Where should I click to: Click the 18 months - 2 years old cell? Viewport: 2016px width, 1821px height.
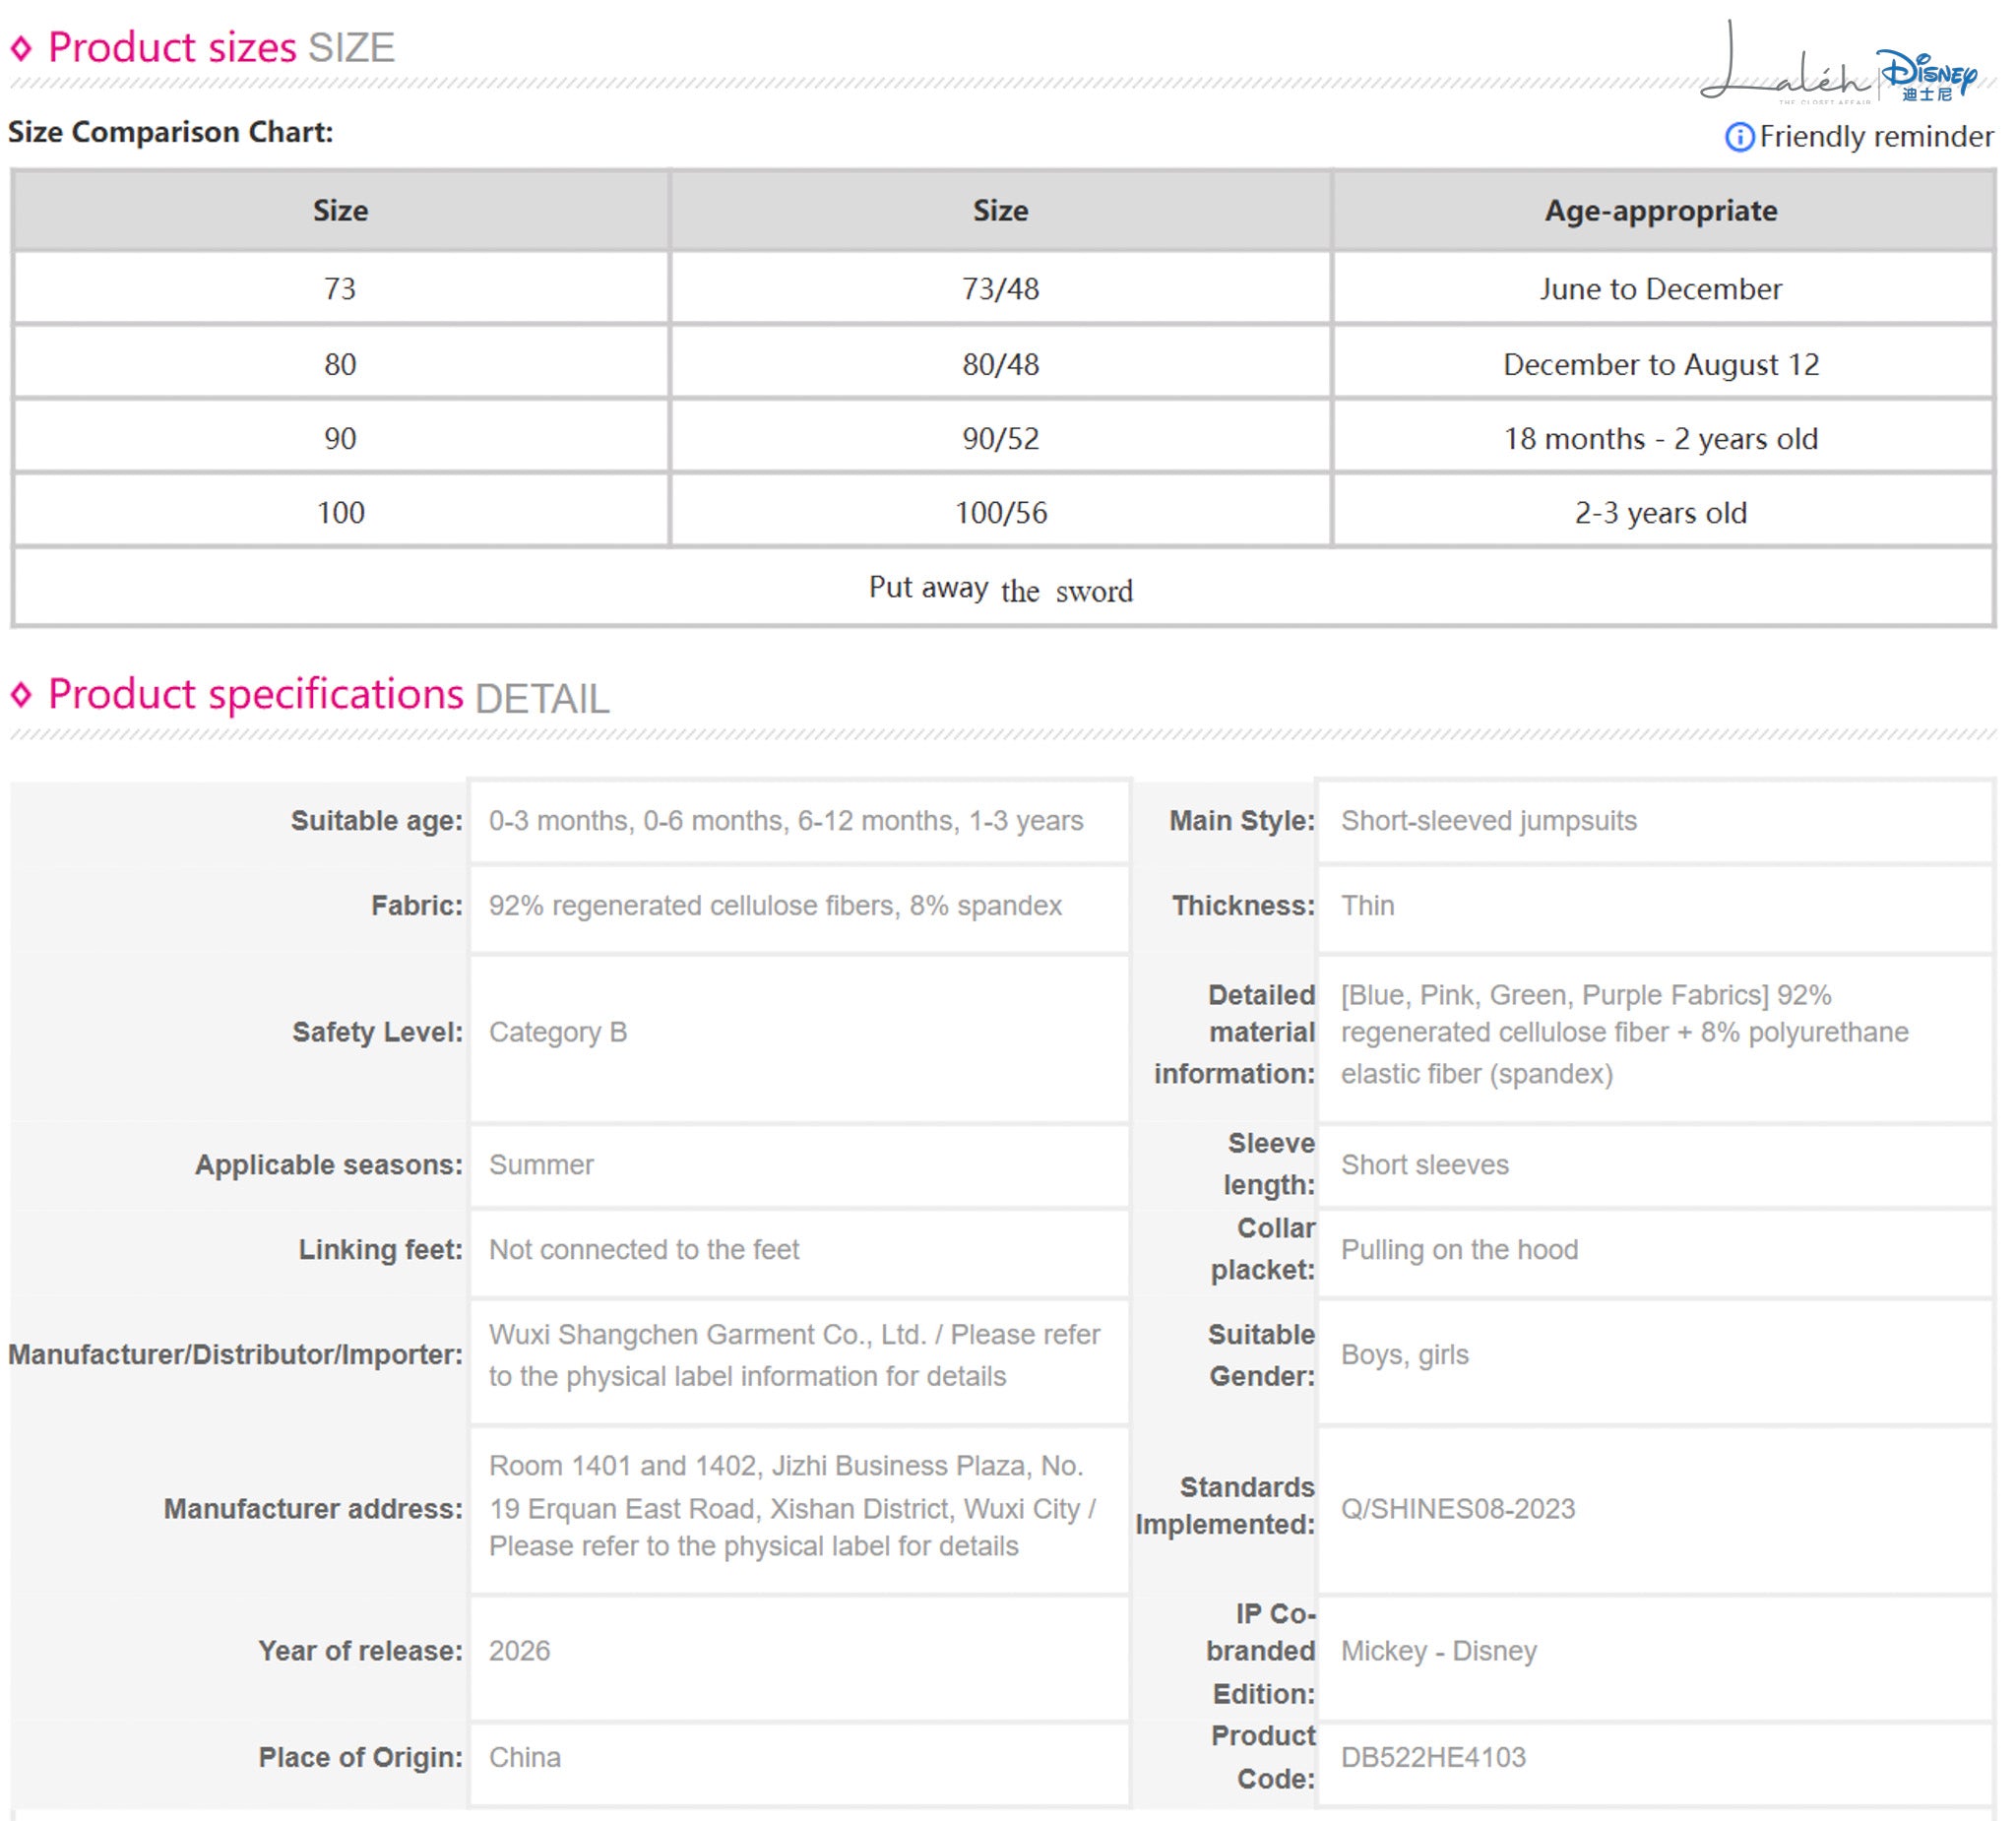pyautogui.click(x=1661, y=438)
